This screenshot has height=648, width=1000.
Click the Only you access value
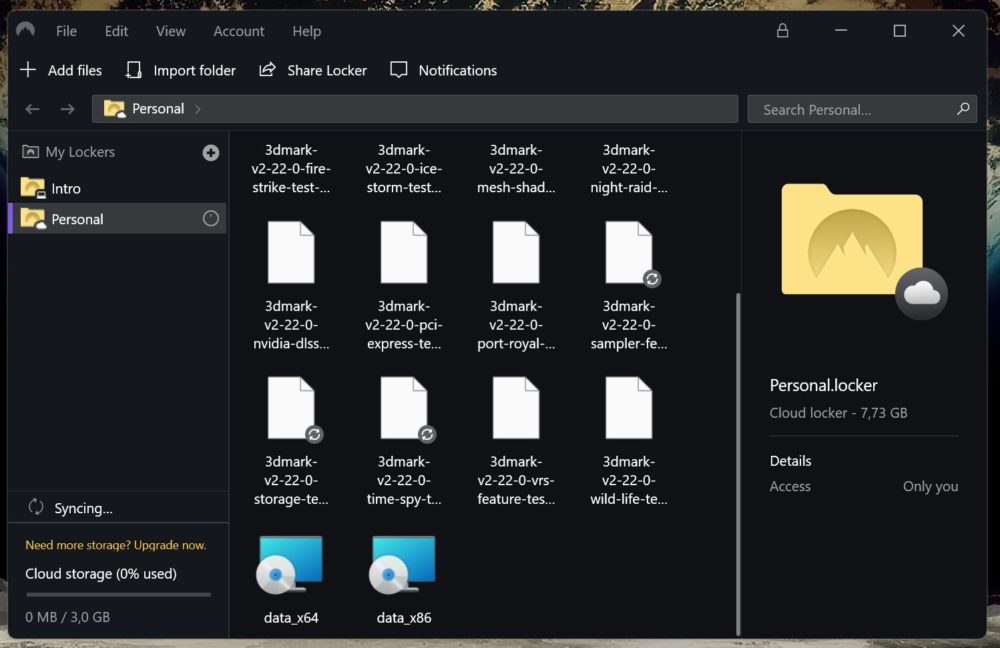(930, 486)
